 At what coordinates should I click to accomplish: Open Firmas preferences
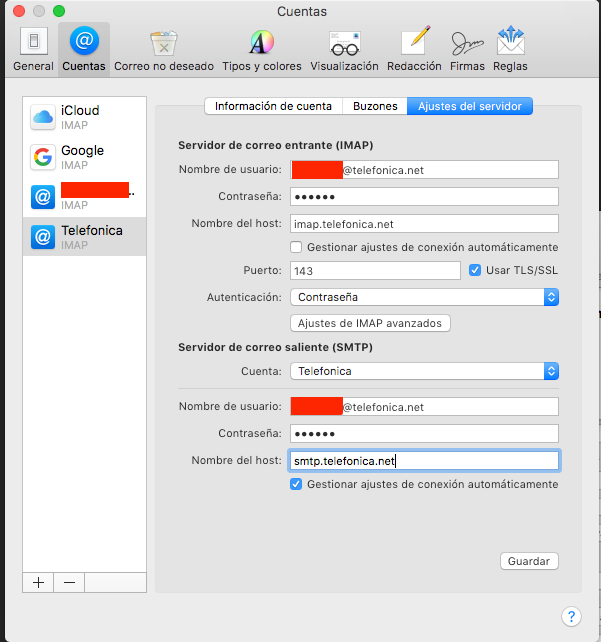point(465,49)
